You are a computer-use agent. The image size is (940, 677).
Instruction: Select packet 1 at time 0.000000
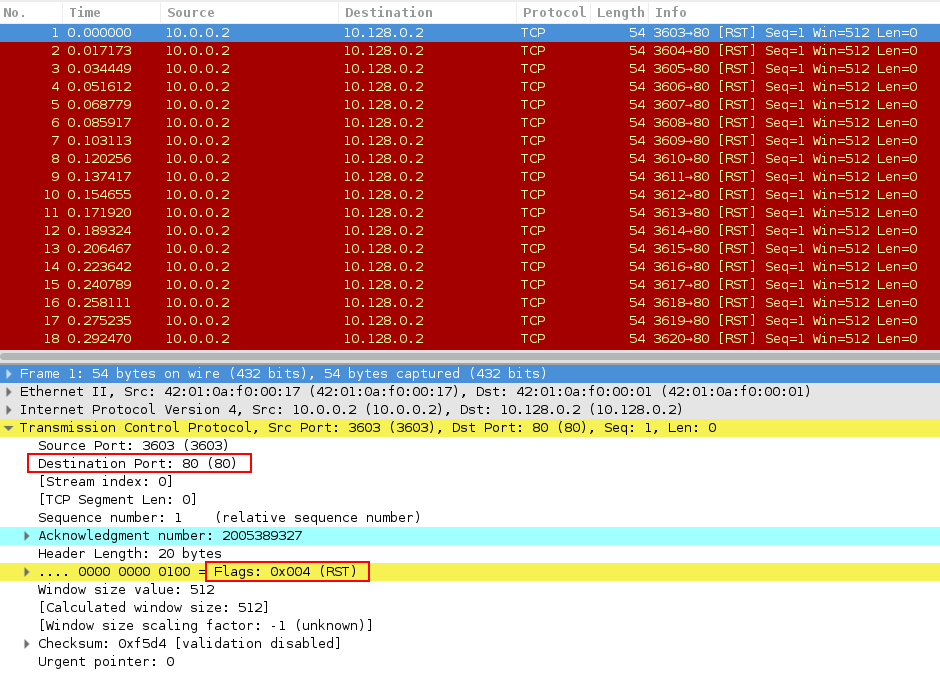pos(470,32)
